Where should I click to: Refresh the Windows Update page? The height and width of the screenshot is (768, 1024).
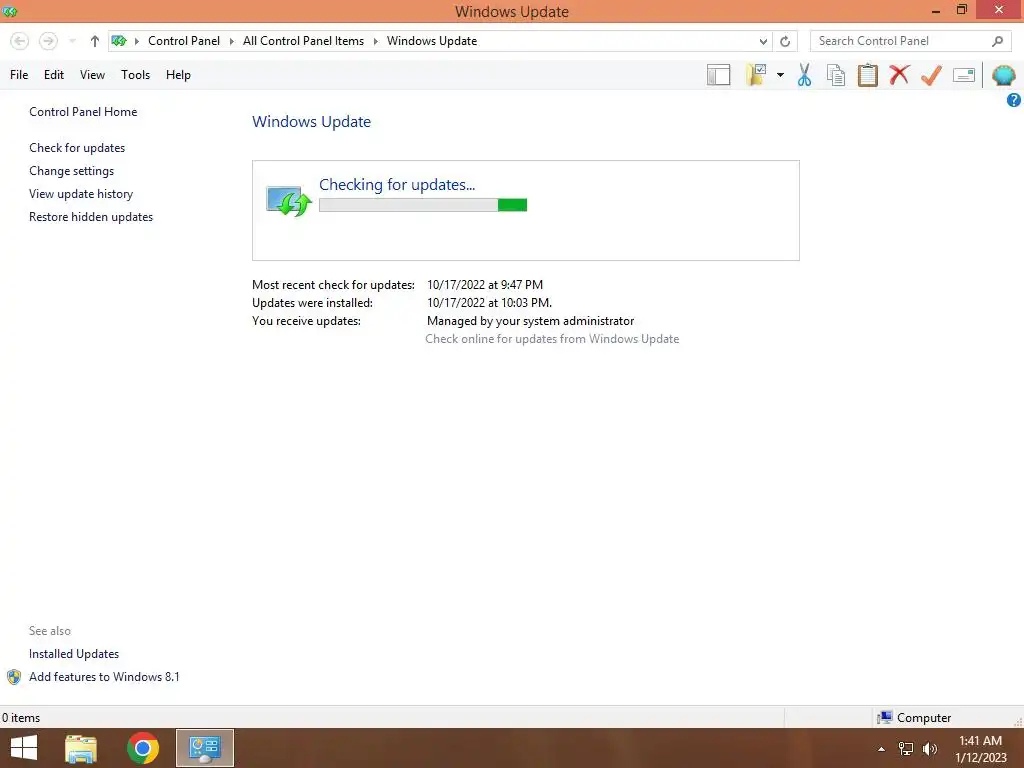coord(785,41)
